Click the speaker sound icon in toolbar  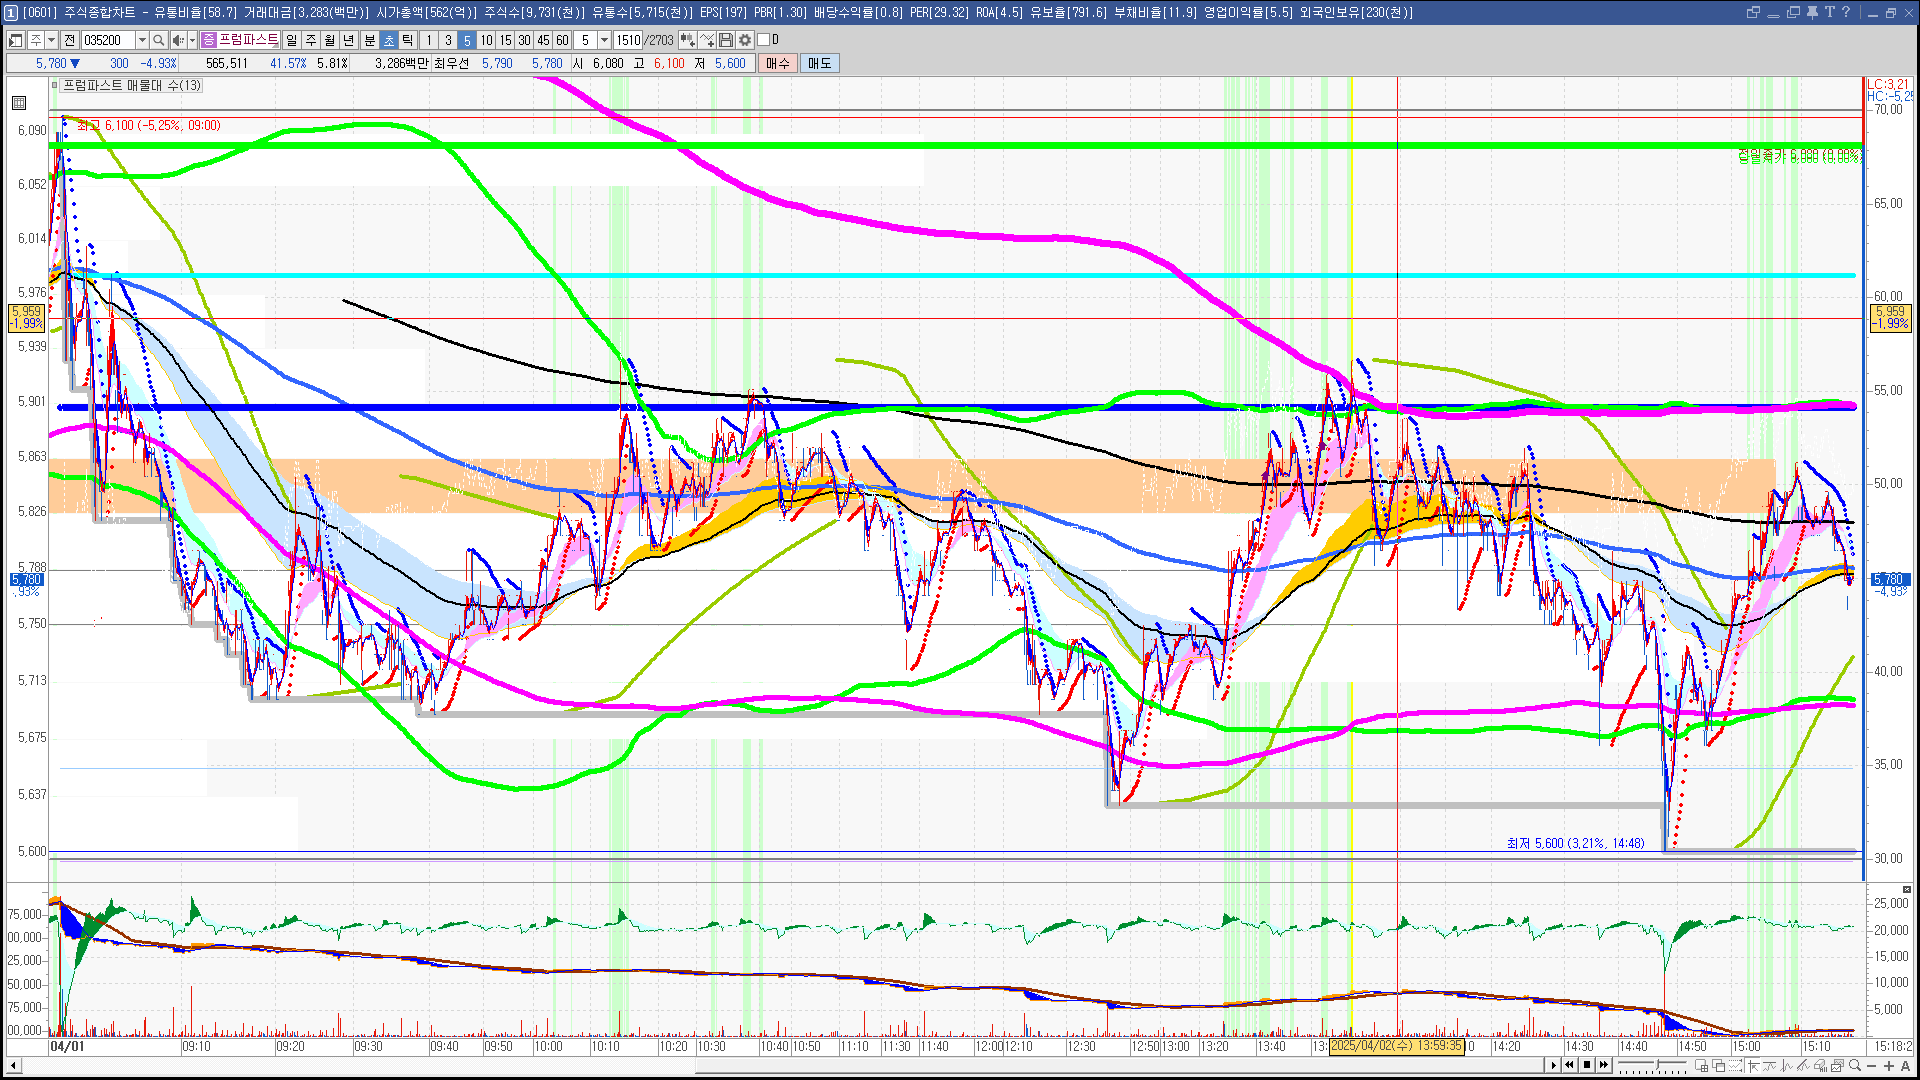[x=178, y=40]
